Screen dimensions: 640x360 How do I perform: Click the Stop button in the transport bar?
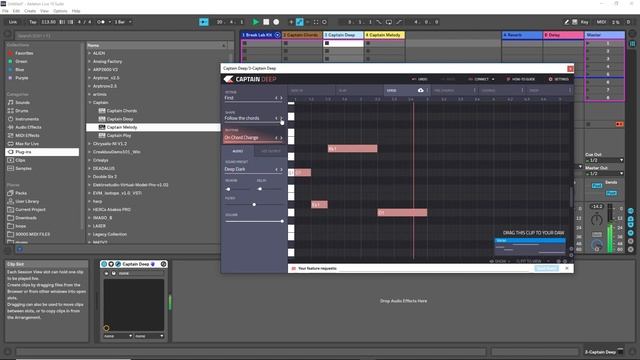pos(266,22)
